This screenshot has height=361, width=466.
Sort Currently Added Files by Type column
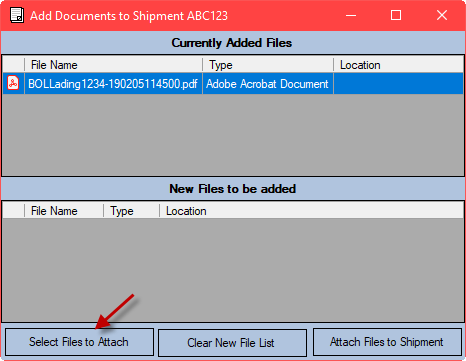[268, 65]
